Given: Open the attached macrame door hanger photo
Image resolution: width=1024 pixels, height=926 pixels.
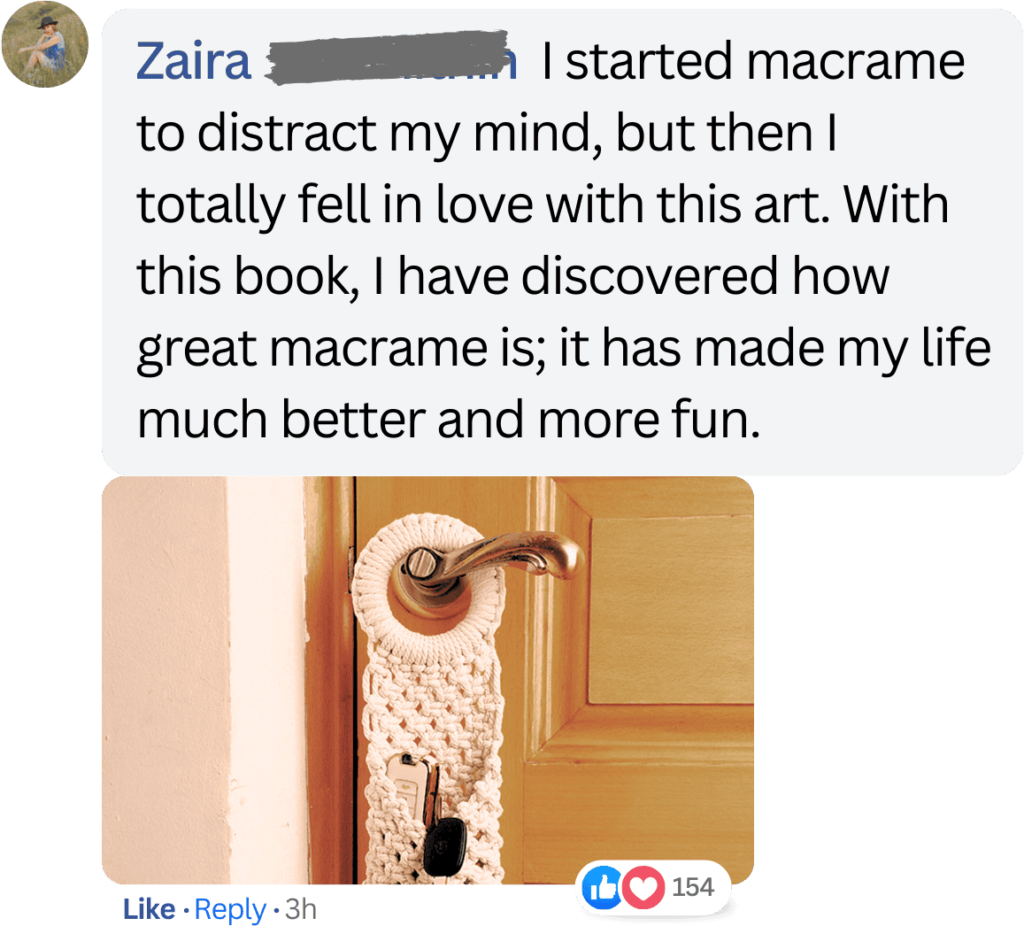Looking at the screenshot, I should [x=428, y=680].
